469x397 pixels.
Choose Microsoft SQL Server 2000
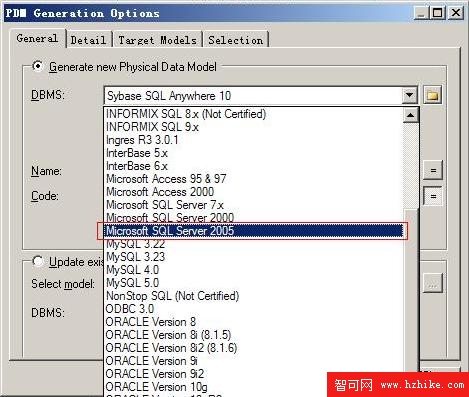coord(253,218)
